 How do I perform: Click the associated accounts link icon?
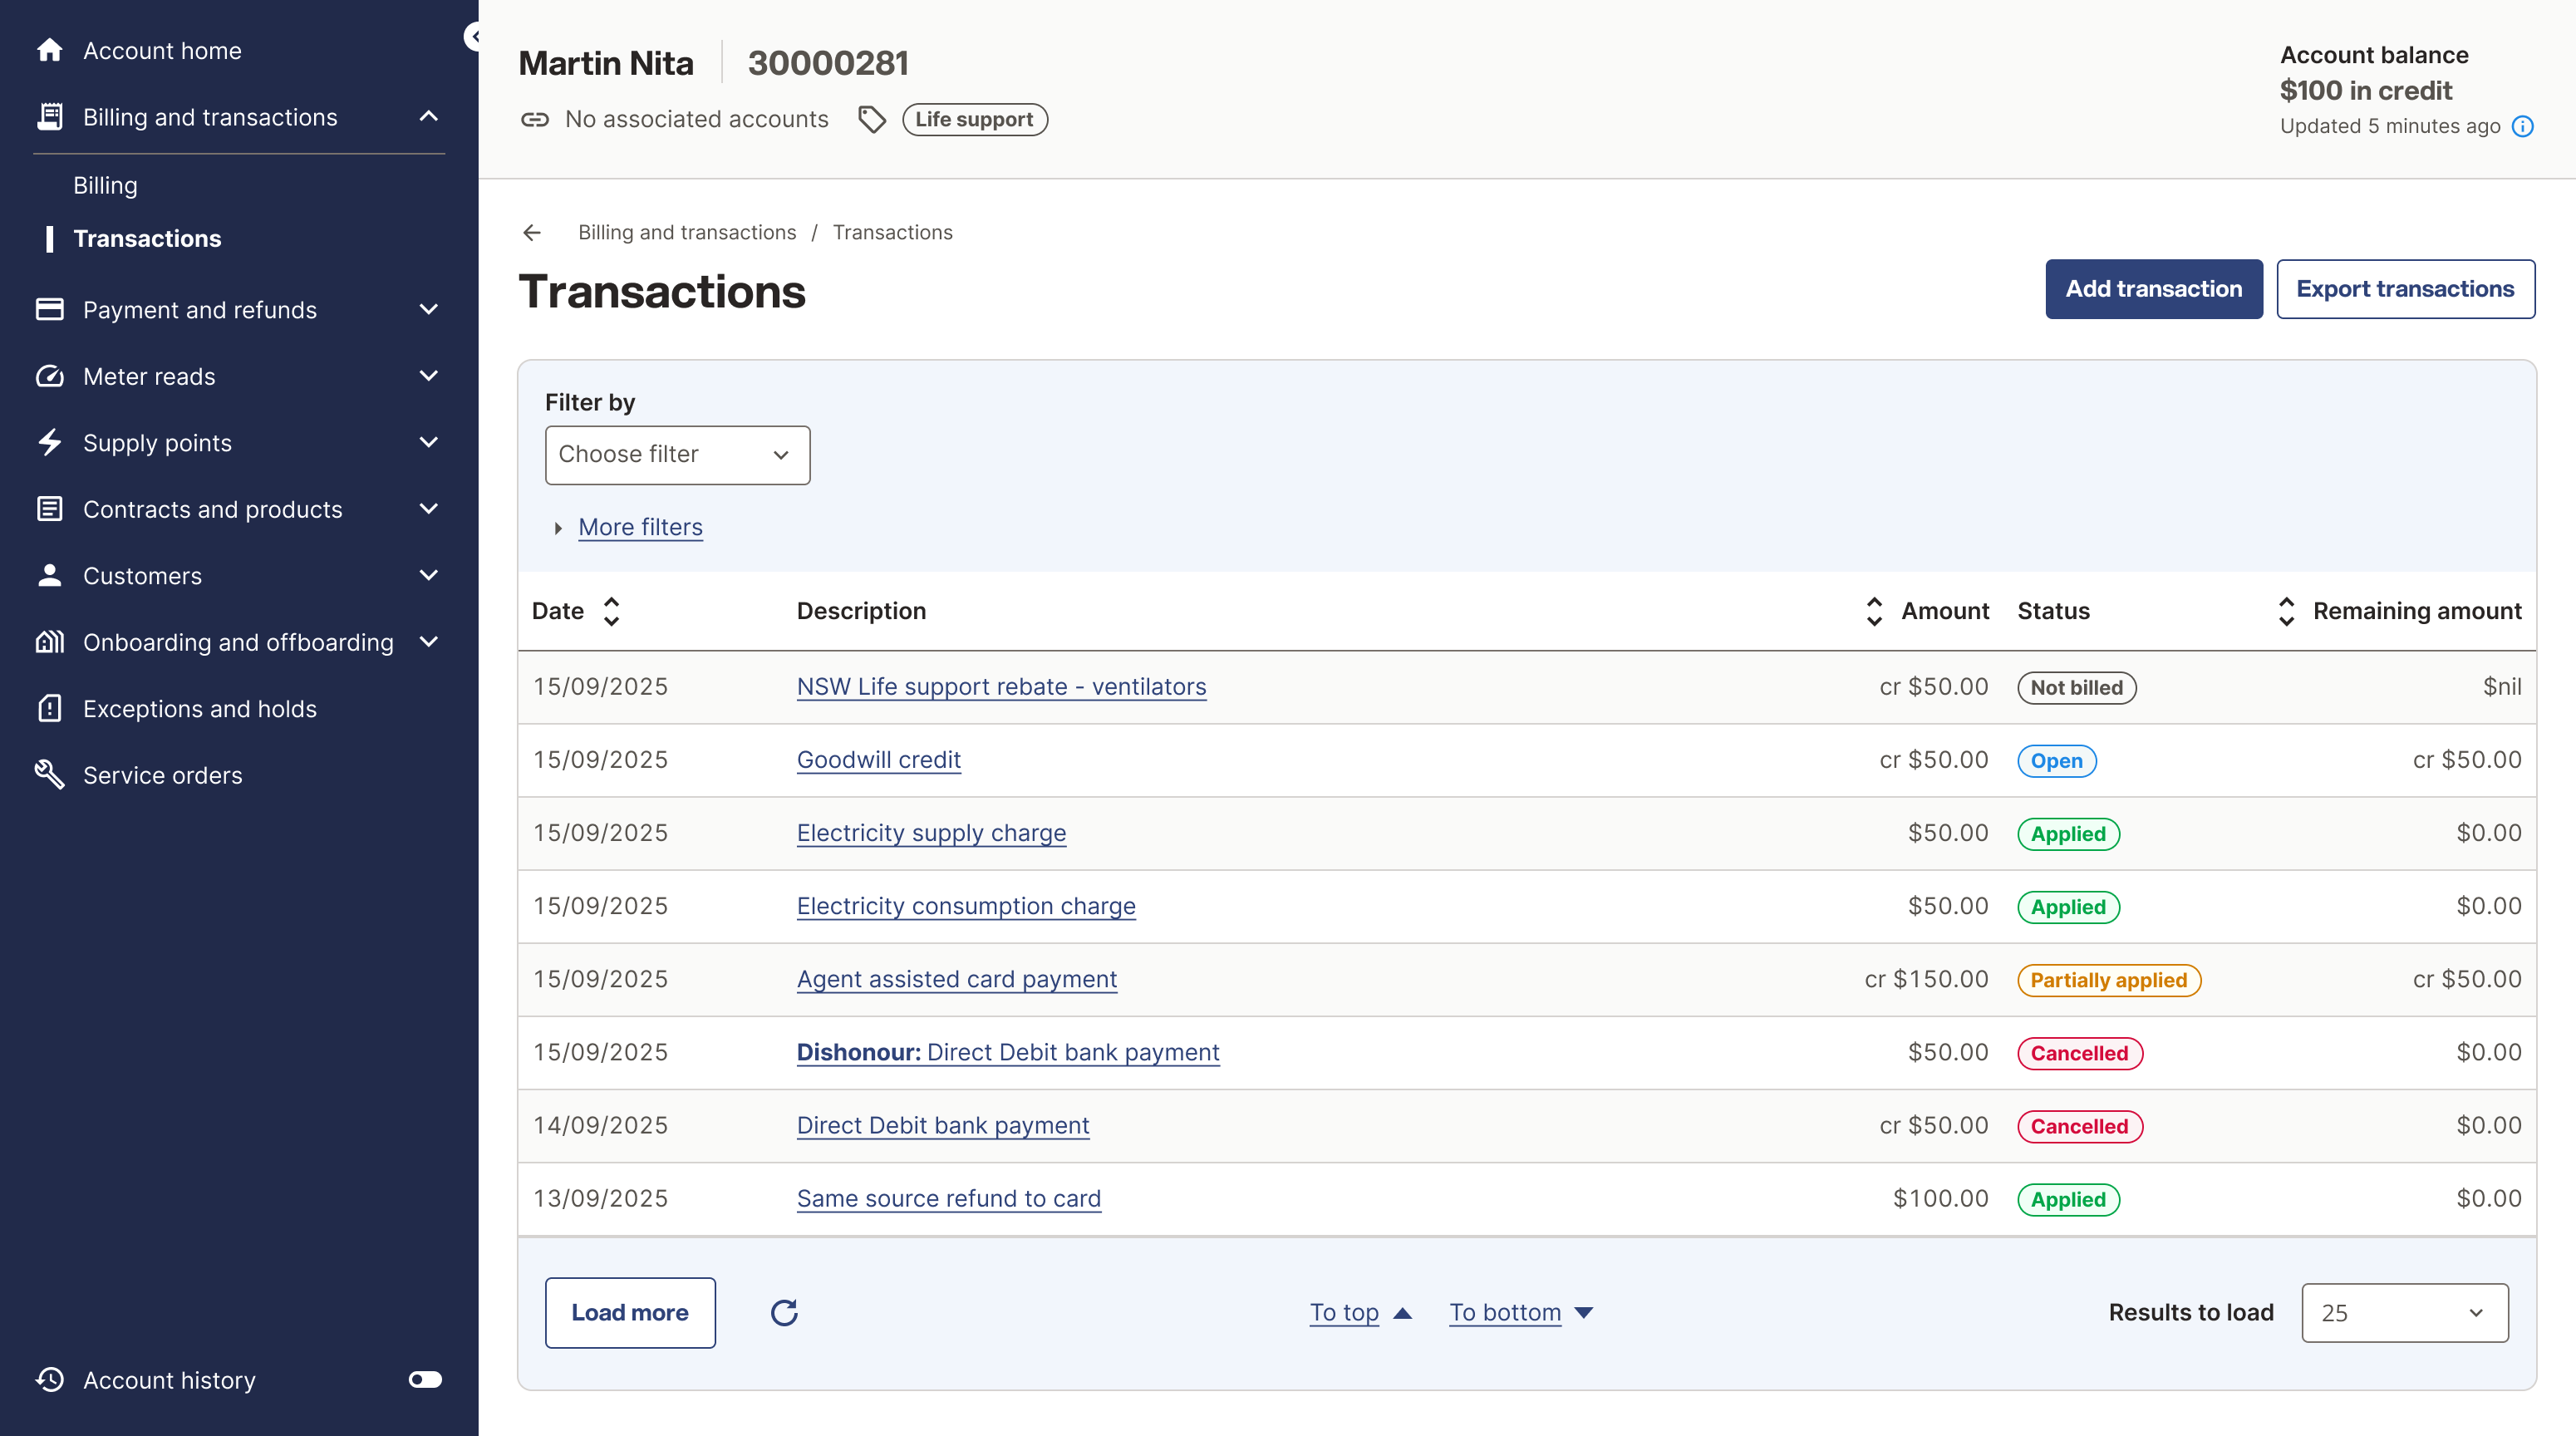point(535,119)
